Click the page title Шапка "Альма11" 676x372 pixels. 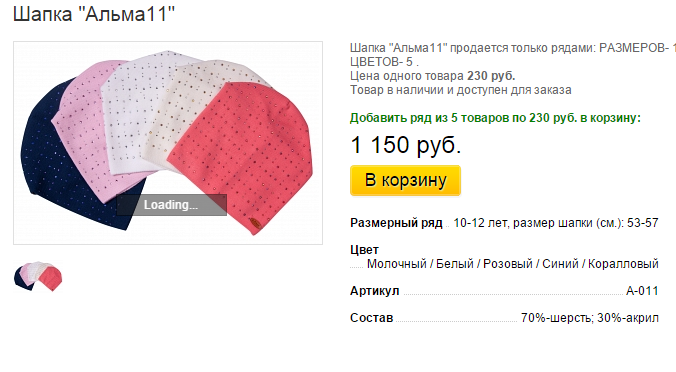(94, 14)
